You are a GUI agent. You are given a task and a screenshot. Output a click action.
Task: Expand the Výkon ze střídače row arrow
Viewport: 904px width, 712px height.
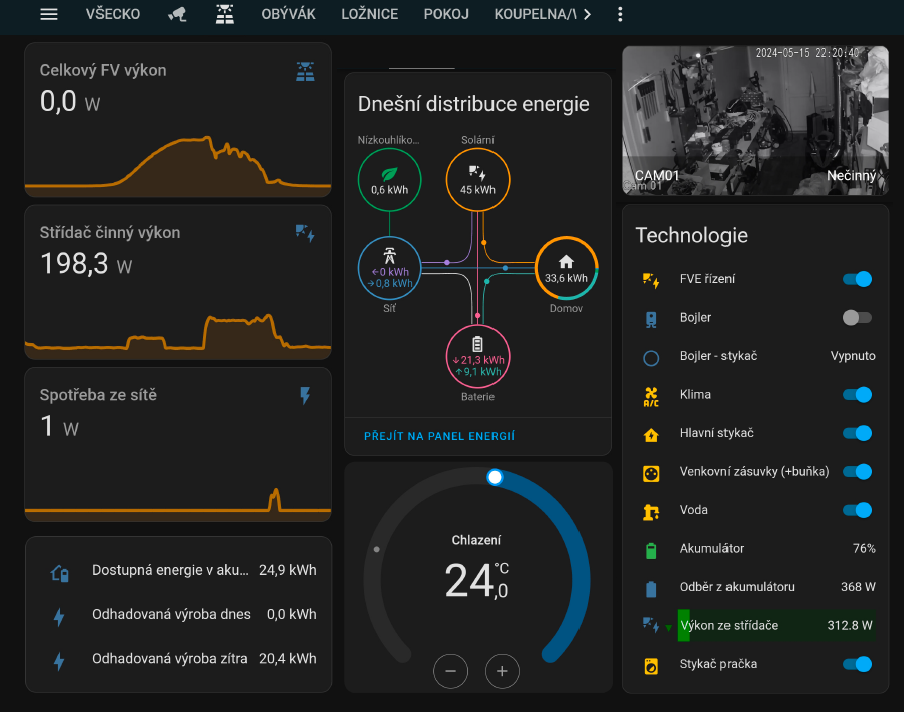point(668,627)
